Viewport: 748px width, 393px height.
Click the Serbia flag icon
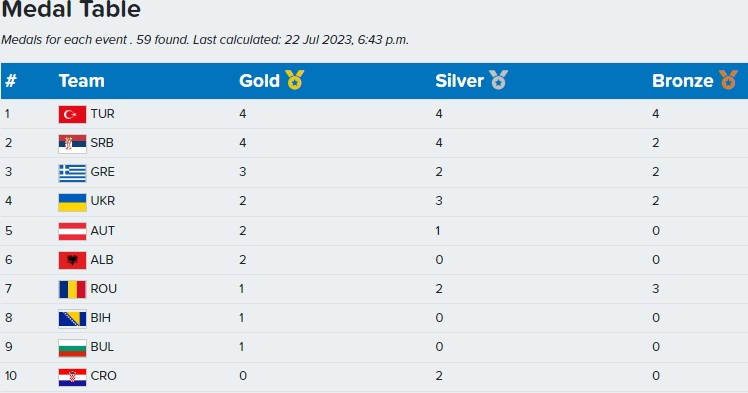click(x=73, y=144)
